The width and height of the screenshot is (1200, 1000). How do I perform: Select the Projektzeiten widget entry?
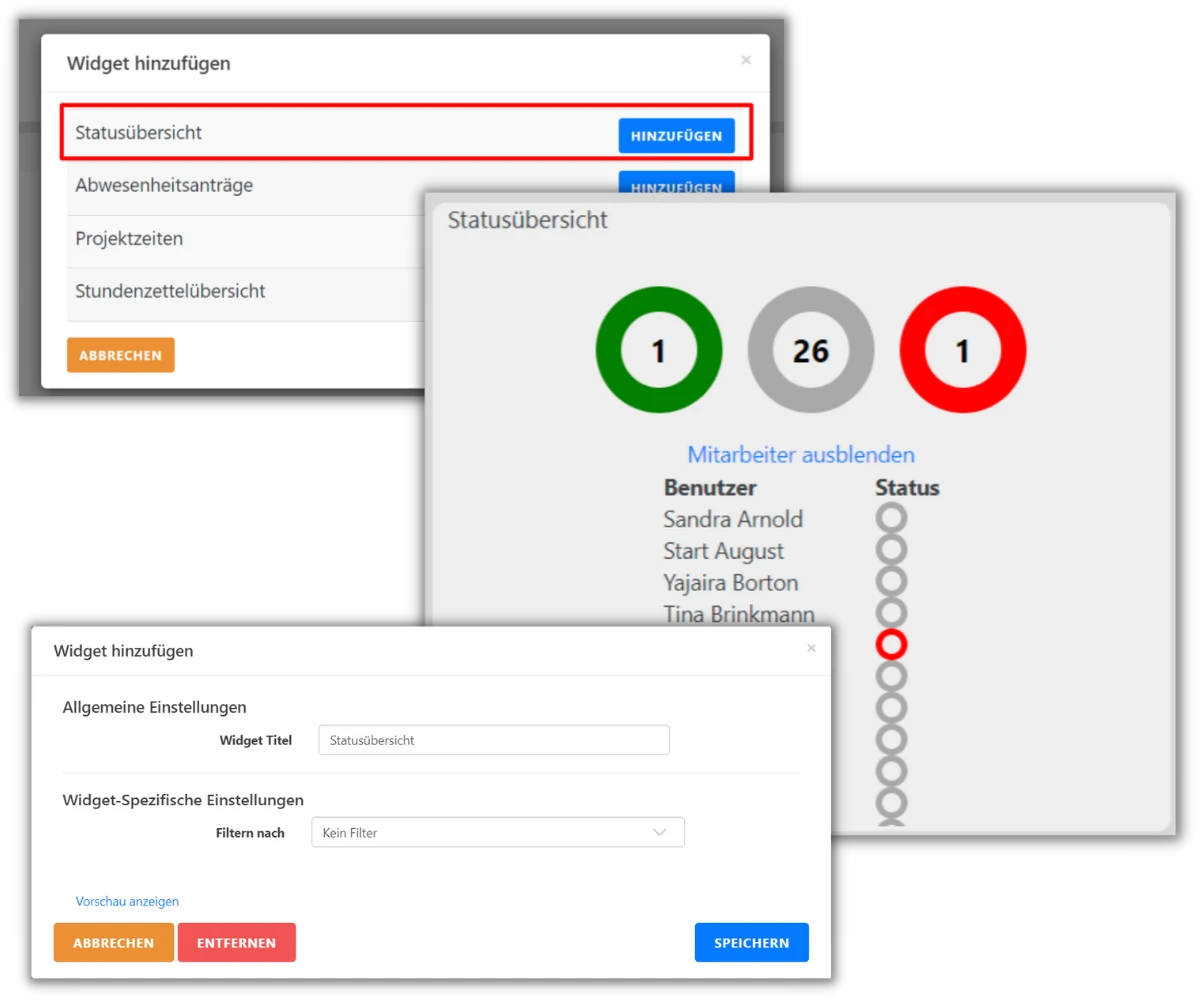pyautogui.click(x=129, y=239)
